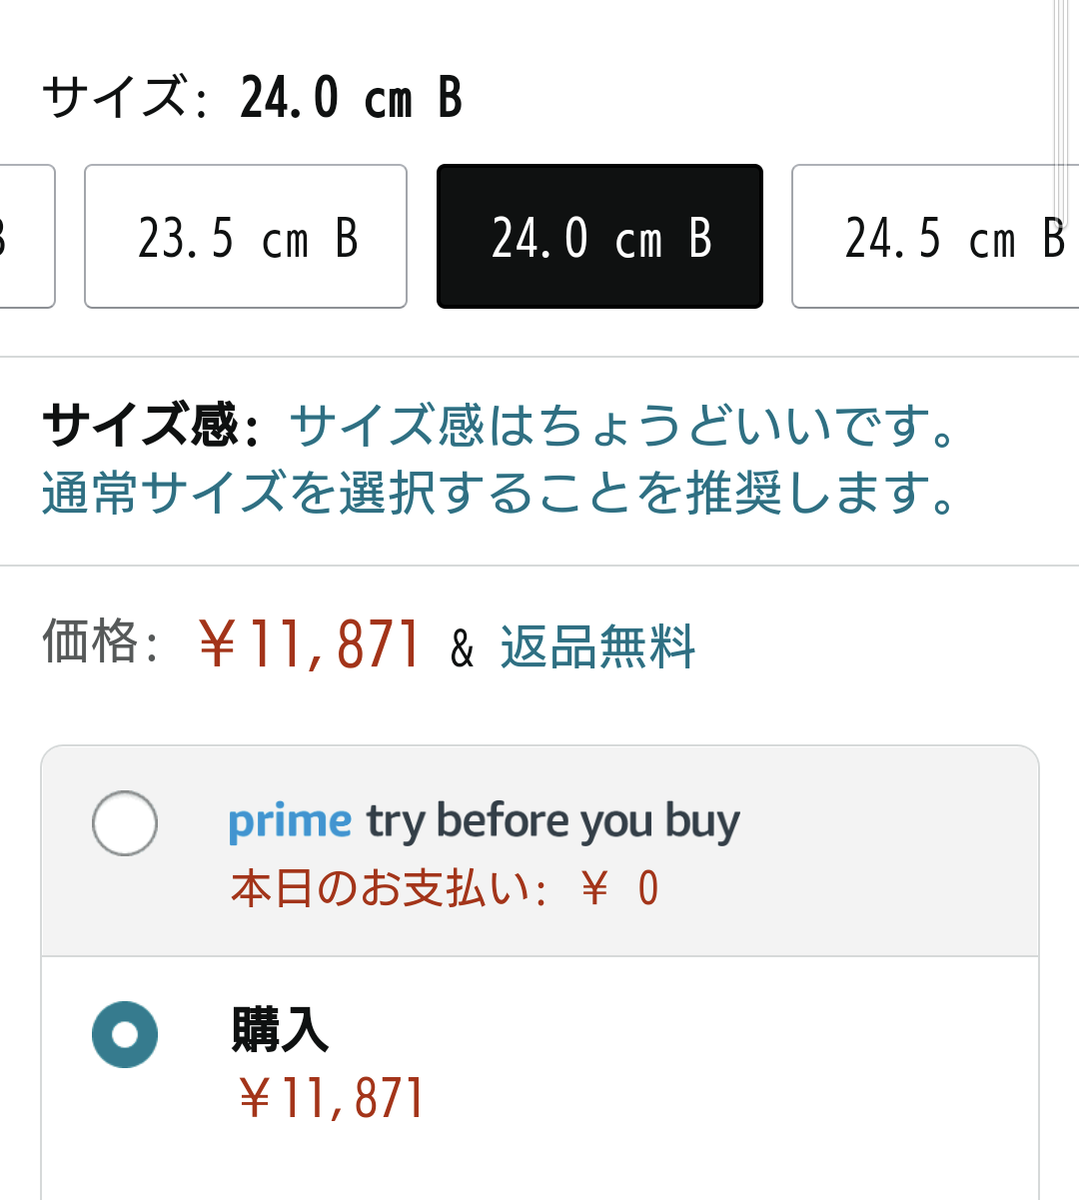
Task: Select the 購入 radio button
Action: [125, 1034]
